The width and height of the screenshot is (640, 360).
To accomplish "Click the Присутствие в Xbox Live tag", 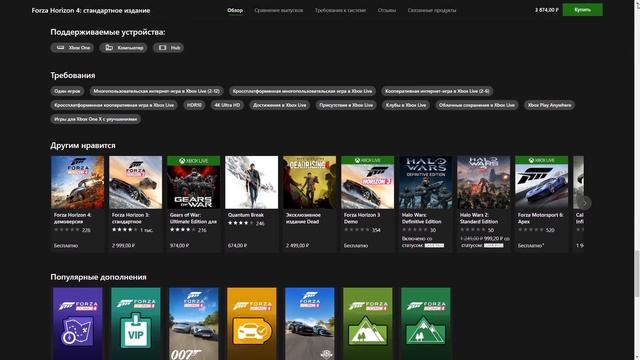I will pyautogui.click(x=346, y=105).
